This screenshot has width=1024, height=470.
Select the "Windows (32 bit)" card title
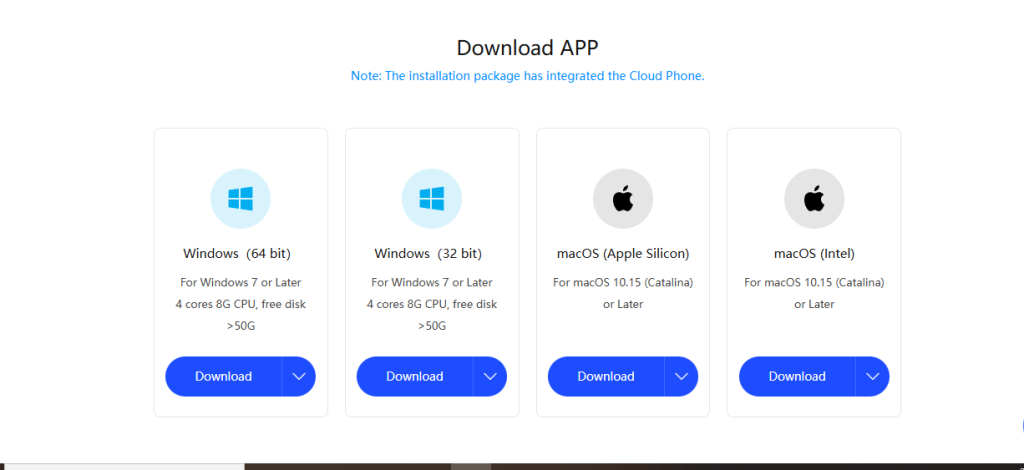(x=428, y=253)
